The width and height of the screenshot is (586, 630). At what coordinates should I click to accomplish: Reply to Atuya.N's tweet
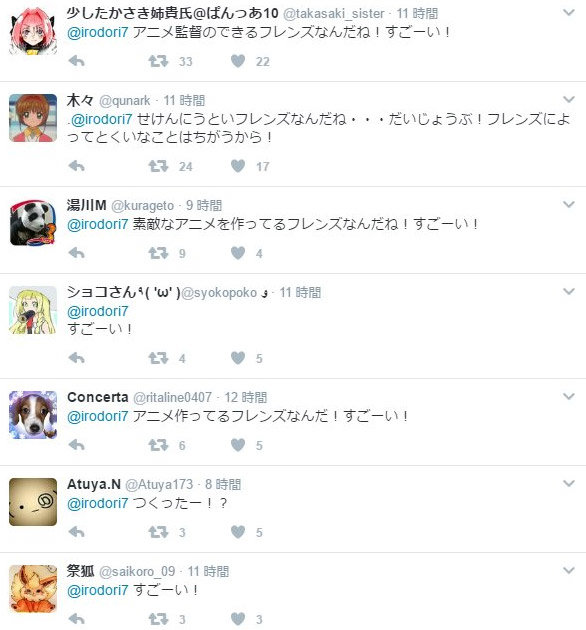pos(76,532)
